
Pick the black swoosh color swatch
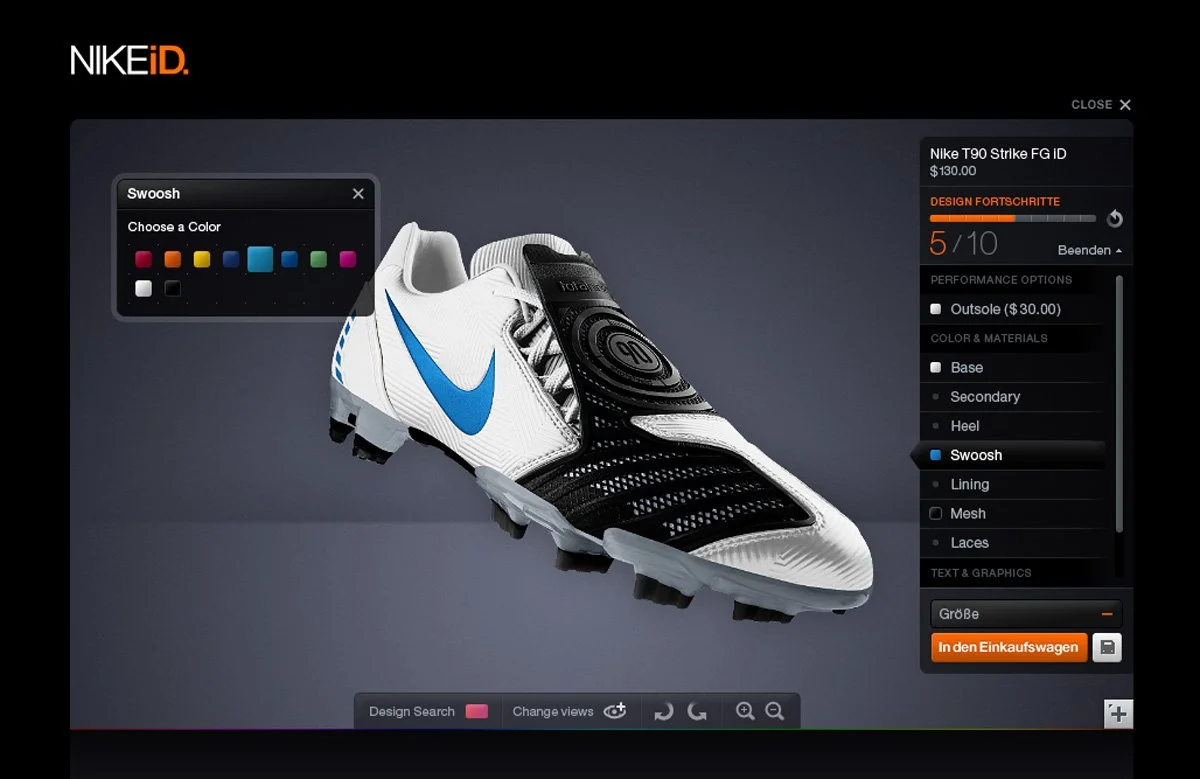[173, 288]
